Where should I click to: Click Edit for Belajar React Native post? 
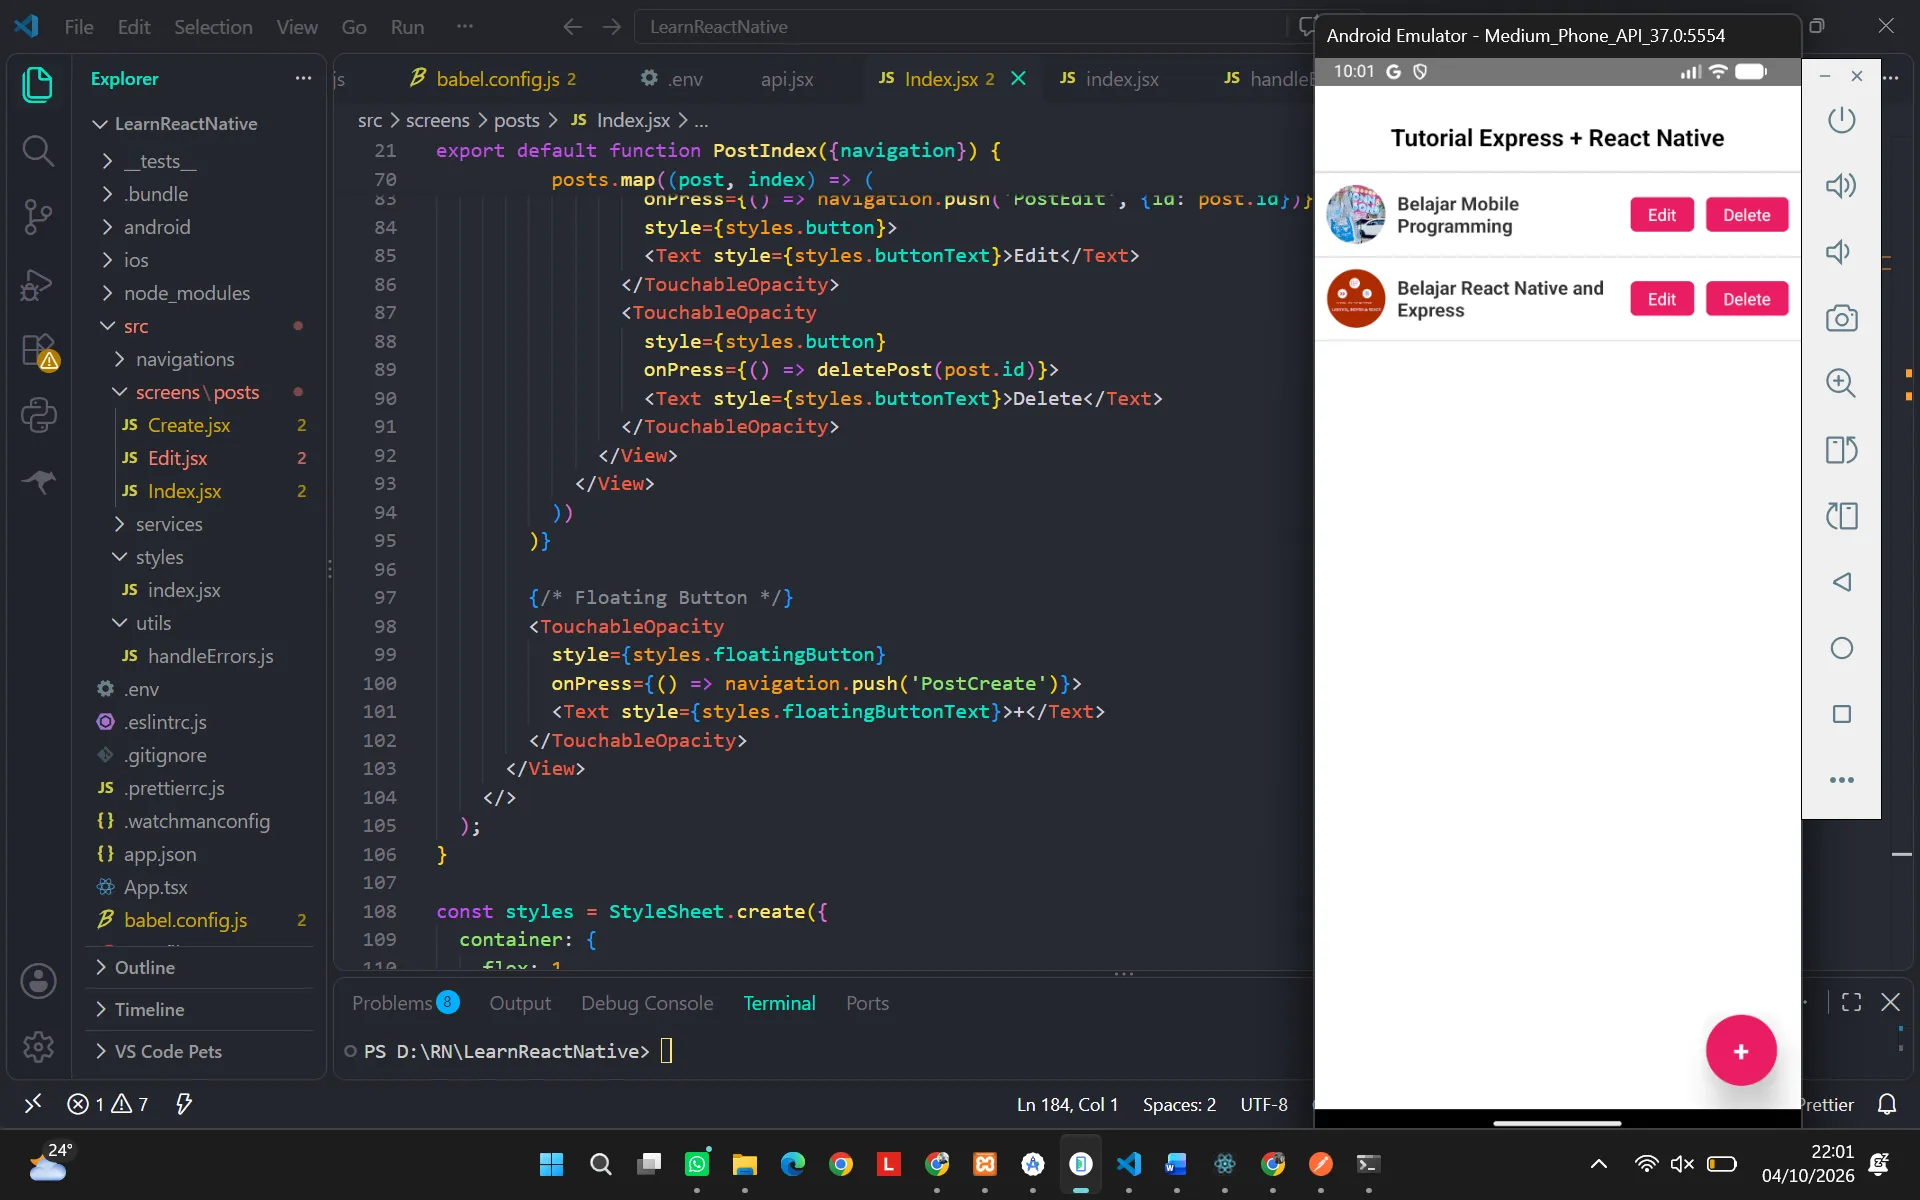coord(1661,299)
